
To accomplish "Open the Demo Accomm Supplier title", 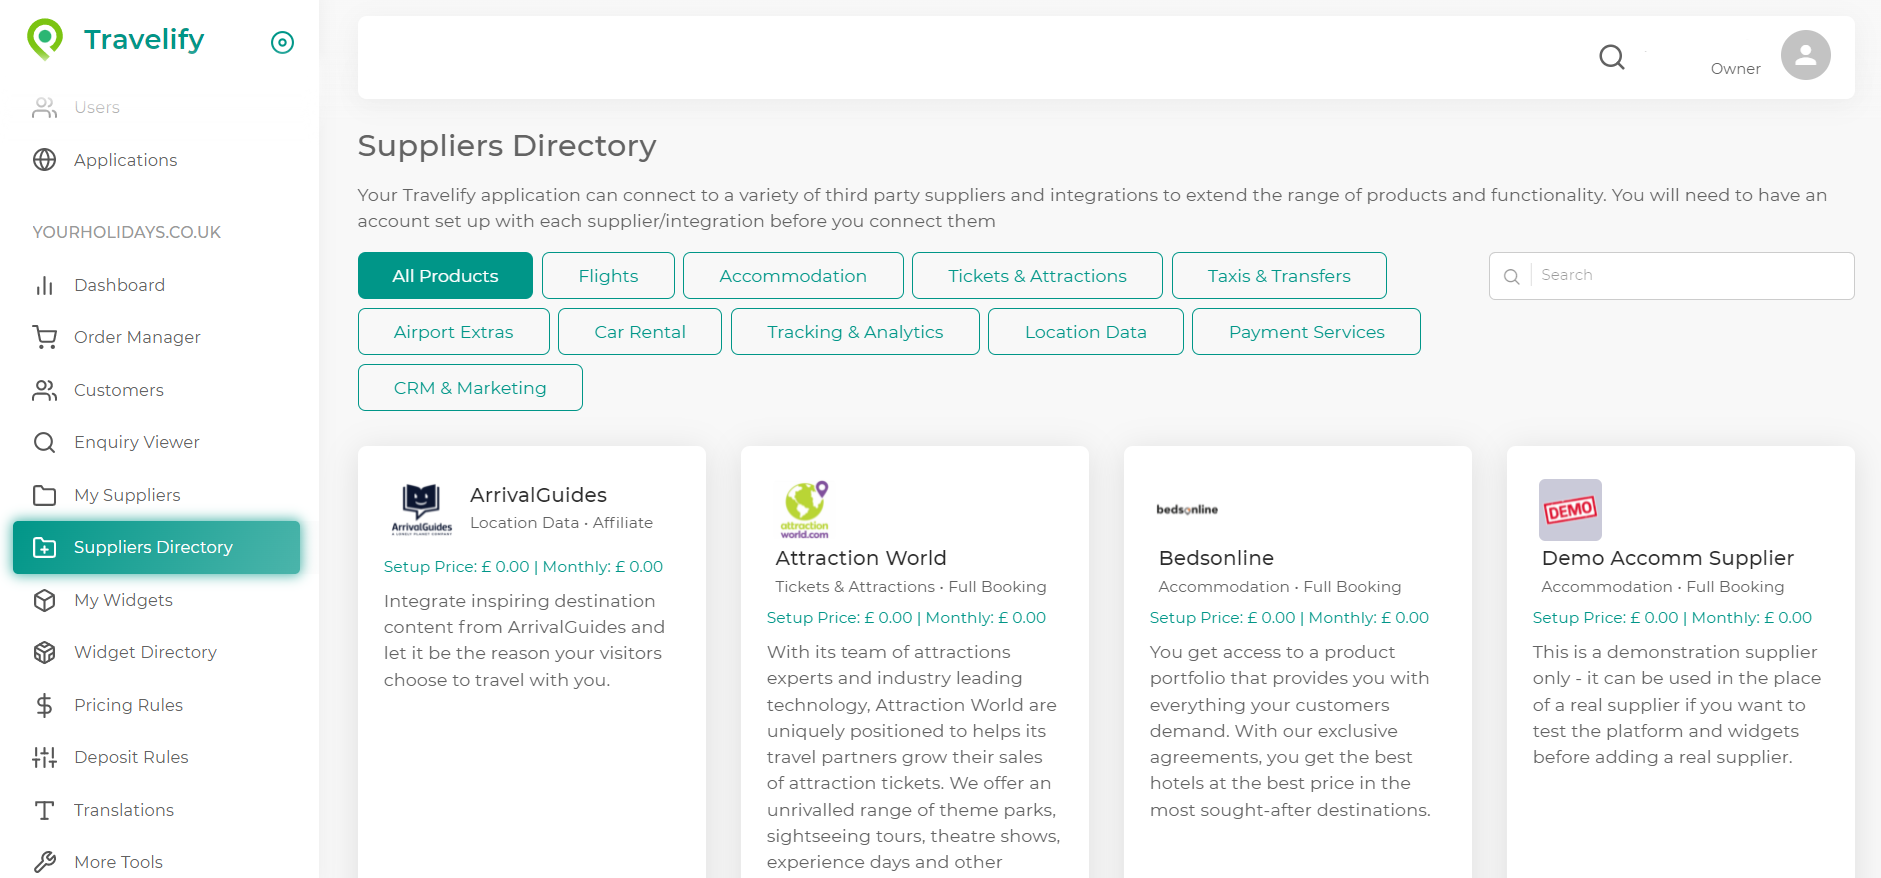I will point(1667,558).
